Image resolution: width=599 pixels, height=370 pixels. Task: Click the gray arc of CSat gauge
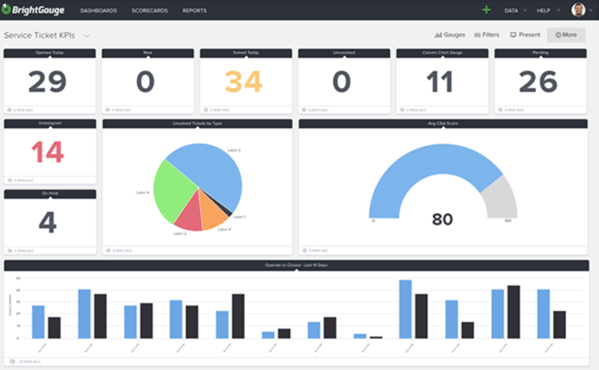(502, 199)
